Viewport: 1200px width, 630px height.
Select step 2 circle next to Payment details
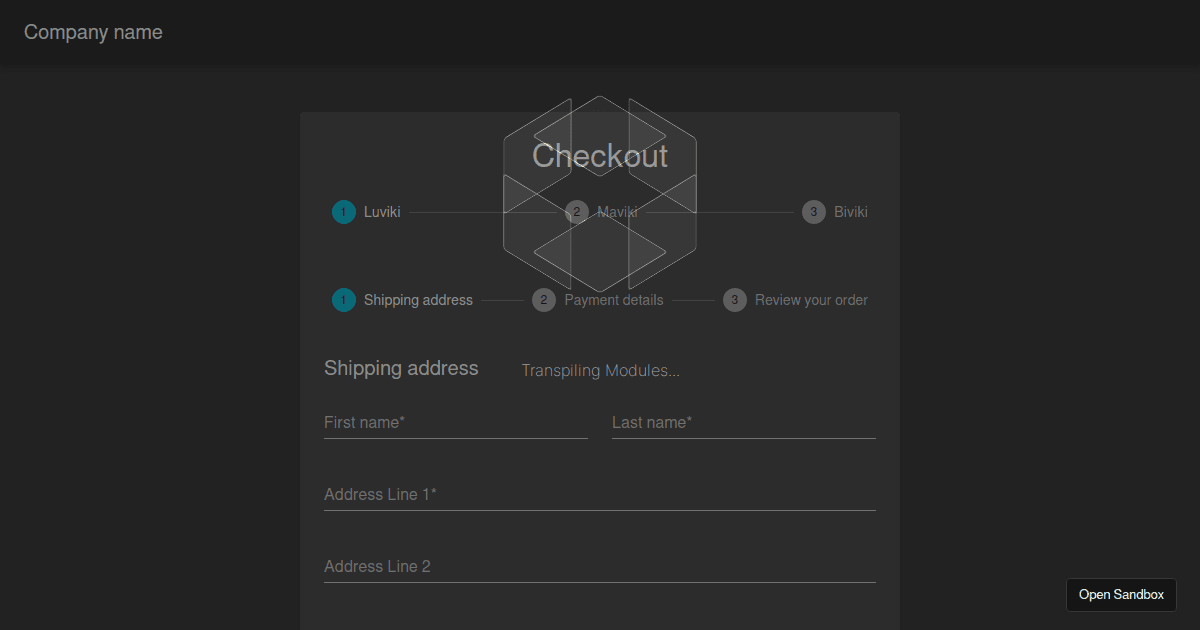(544, 300)
